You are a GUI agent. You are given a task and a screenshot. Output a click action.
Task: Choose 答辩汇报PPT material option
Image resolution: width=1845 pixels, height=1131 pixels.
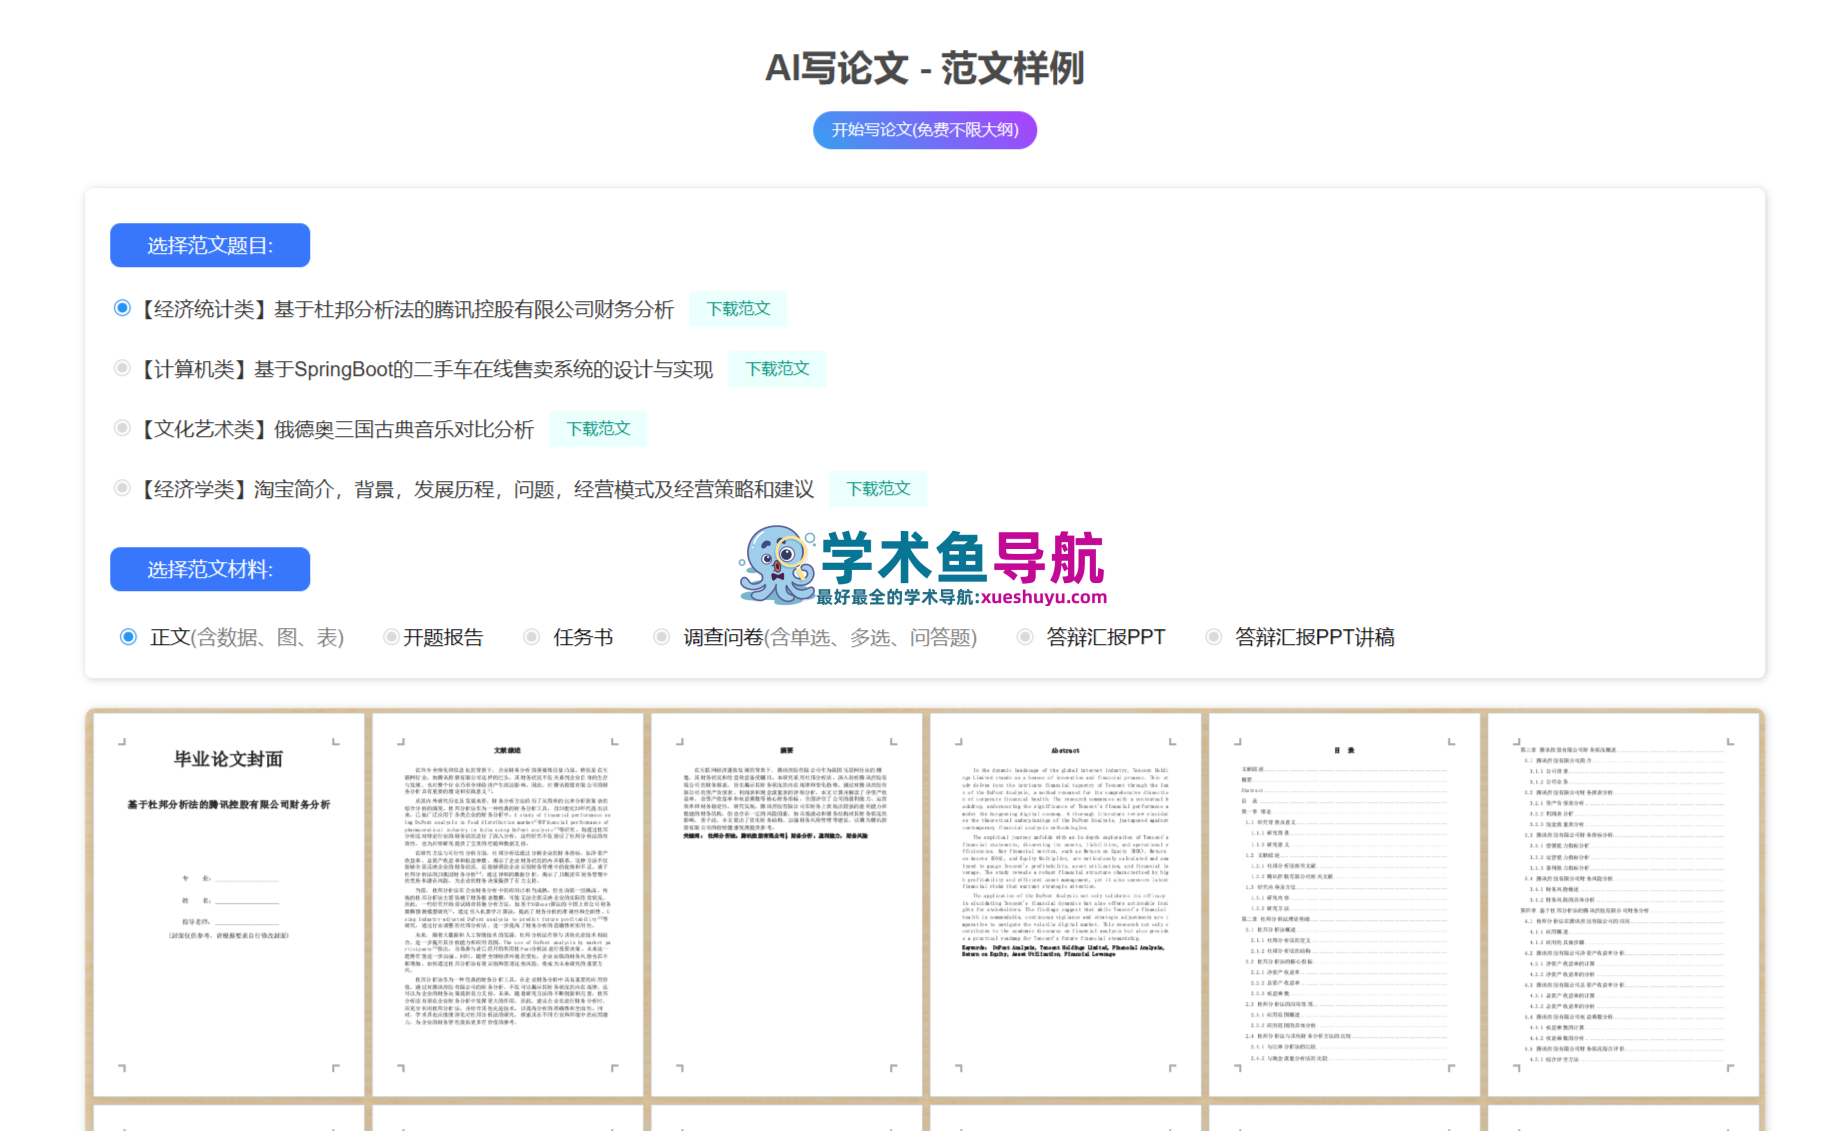point(1025,637)
